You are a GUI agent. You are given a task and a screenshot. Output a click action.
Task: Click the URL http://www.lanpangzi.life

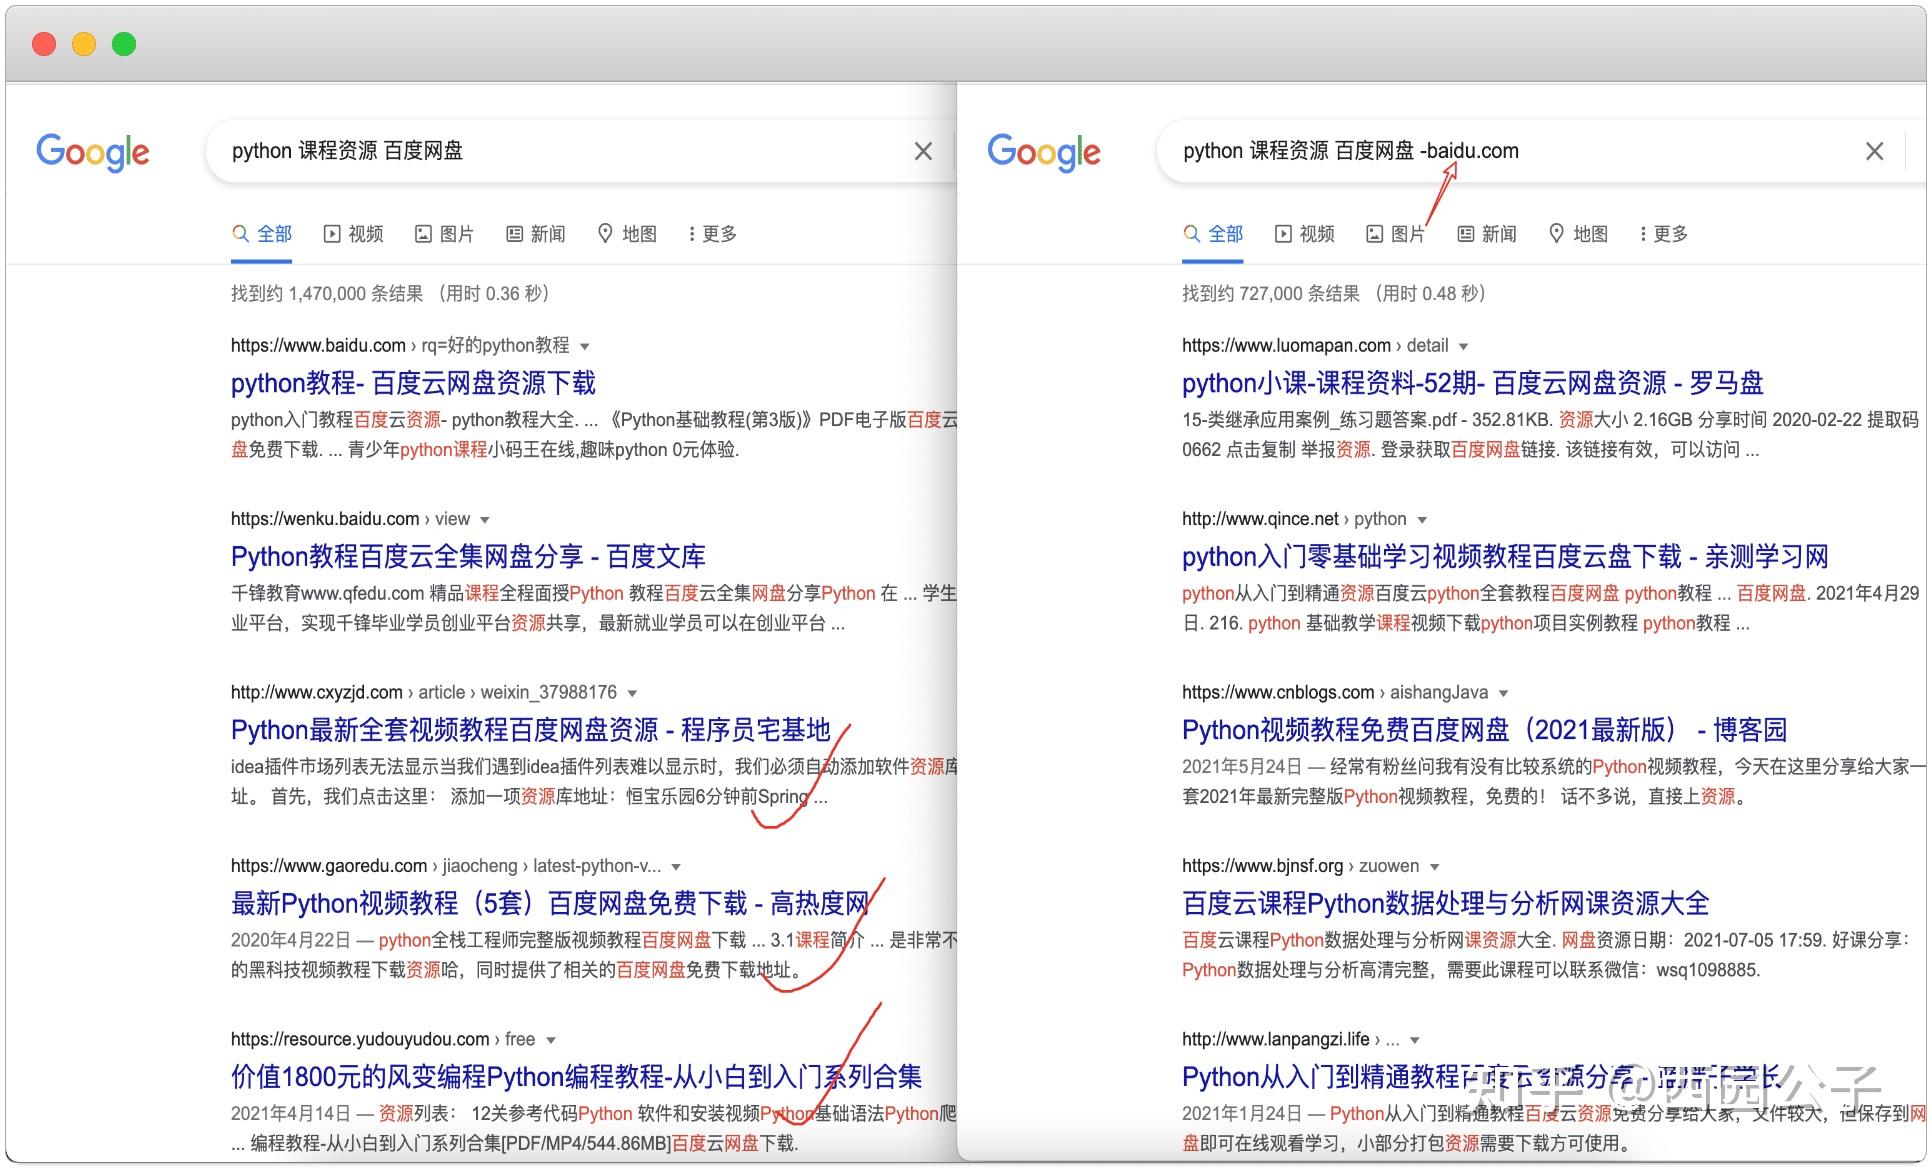tap(1276, 1039)
